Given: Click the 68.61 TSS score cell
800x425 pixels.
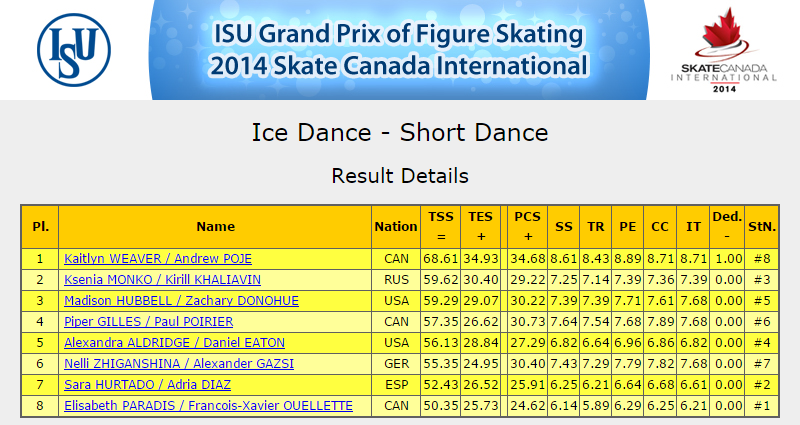Looking at the screenshot, I should 441,259.
